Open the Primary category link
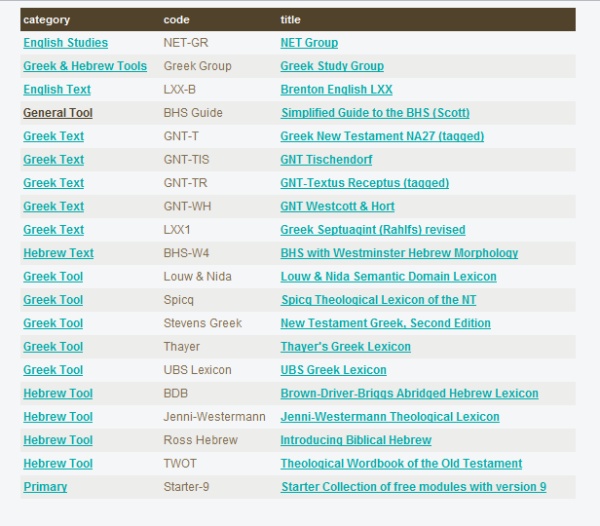 pyautogui.click(x=45, y=487)
